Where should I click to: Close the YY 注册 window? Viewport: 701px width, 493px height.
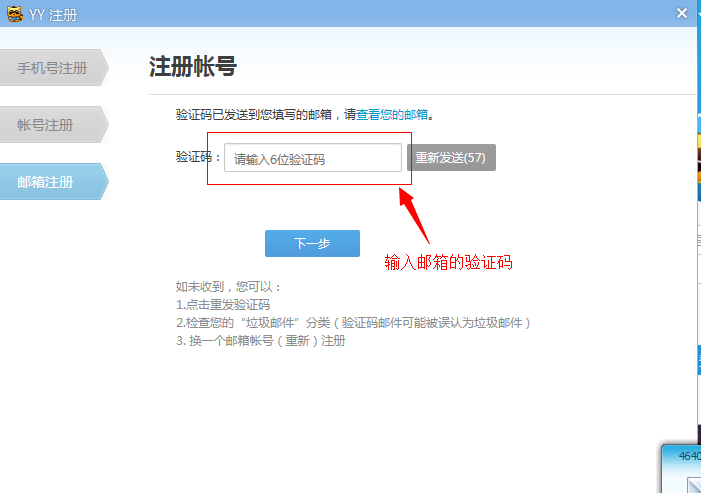click(682, 13)
